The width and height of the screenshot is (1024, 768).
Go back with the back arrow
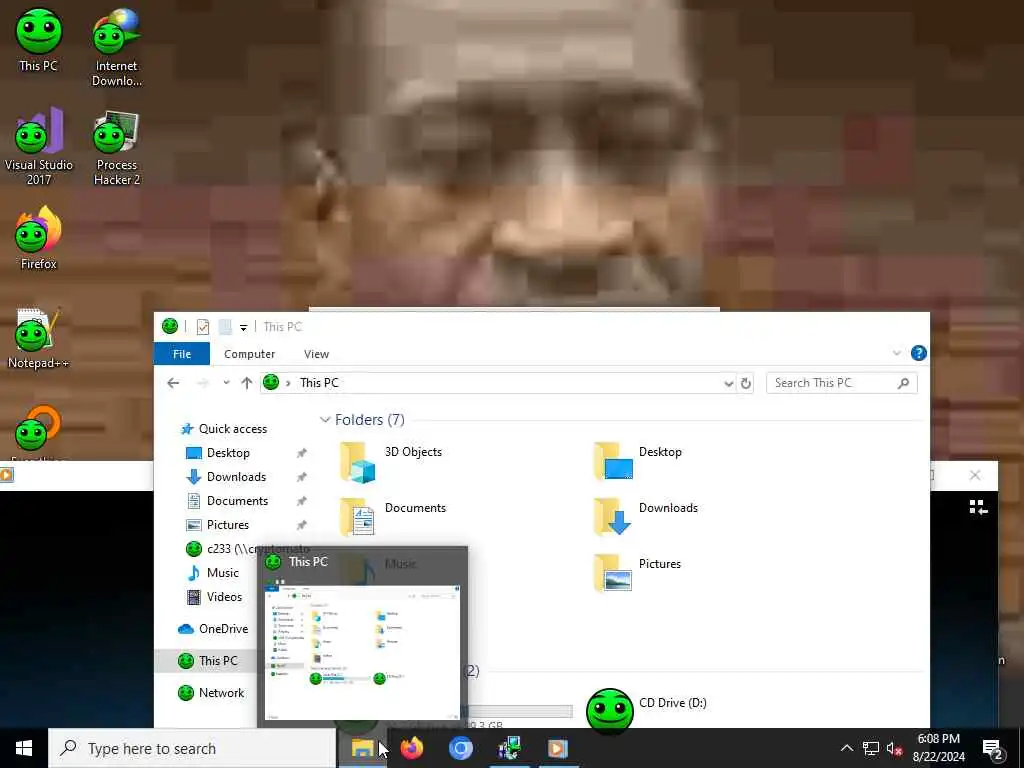173,383
